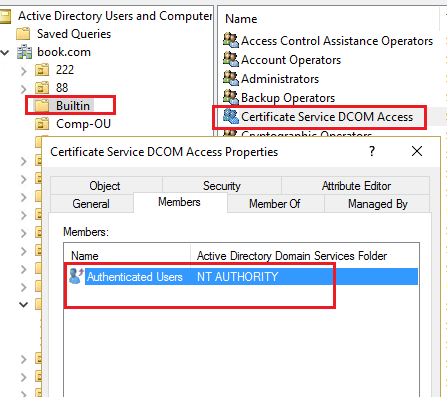Switch to the Managed By tab
Screen dimensions: 447x397
[377, 204]
